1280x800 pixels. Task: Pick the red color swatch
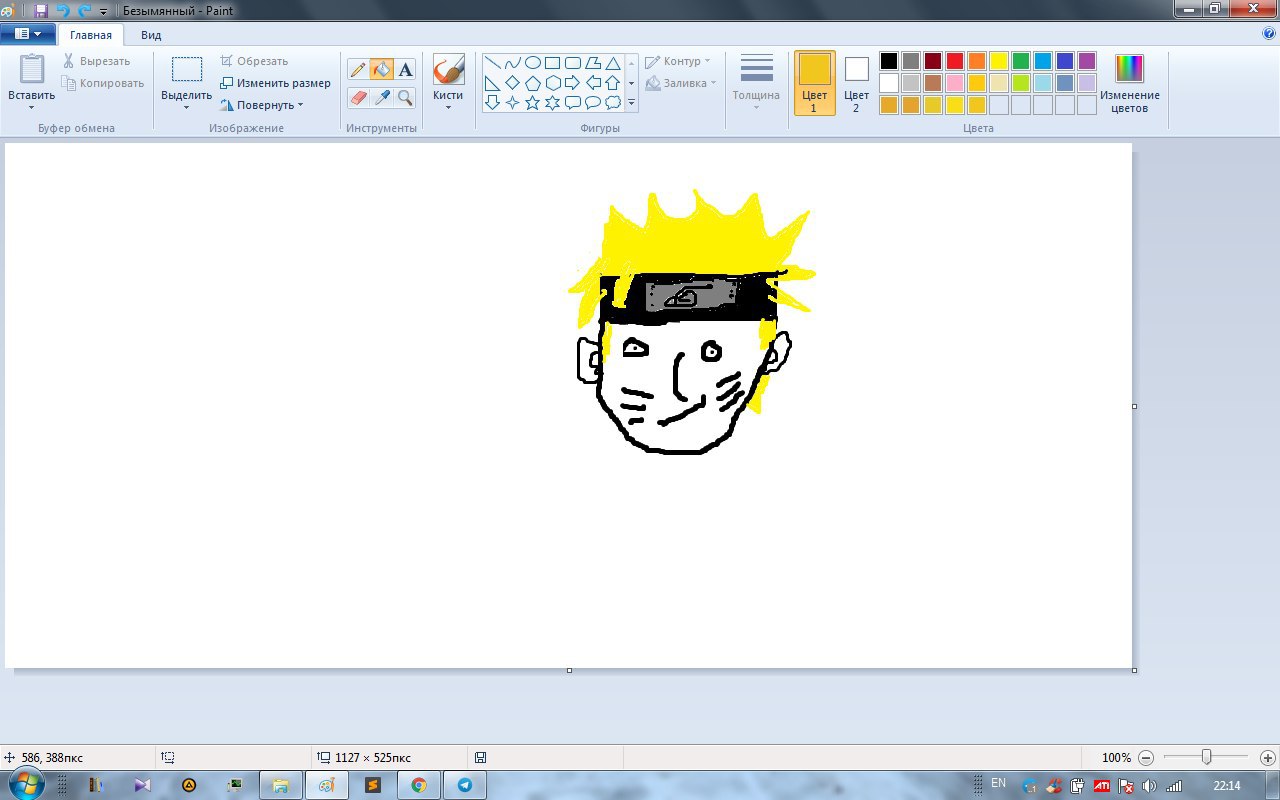tap(955, 61)
